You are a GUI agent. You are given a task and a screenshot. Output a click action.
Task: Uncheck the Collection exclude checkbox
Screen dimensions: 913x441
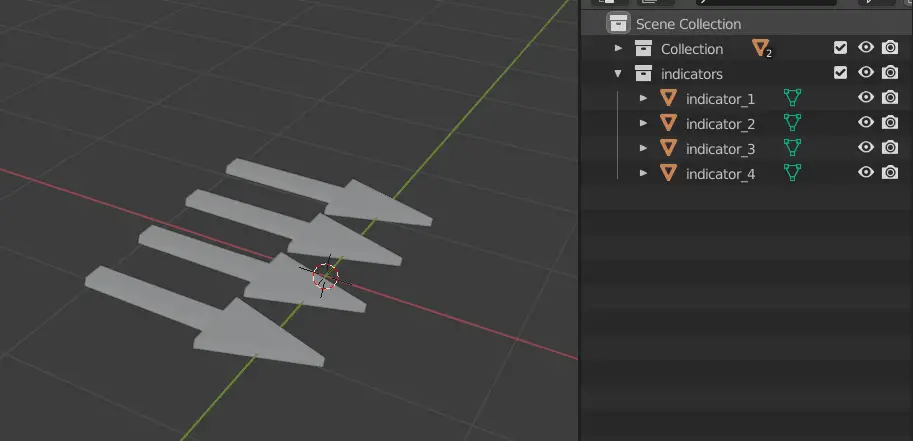840,48
